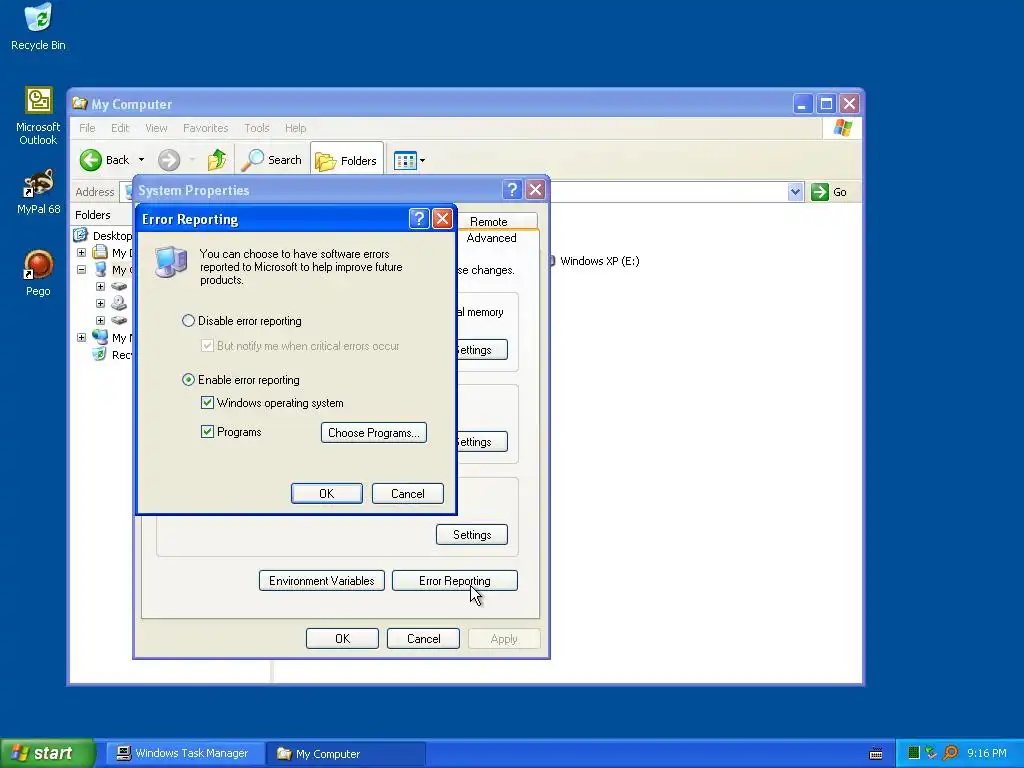Viewport: 1024px width, 768px height.
Task: Click Choose Programs button
Action: click(x=374, y=432)
